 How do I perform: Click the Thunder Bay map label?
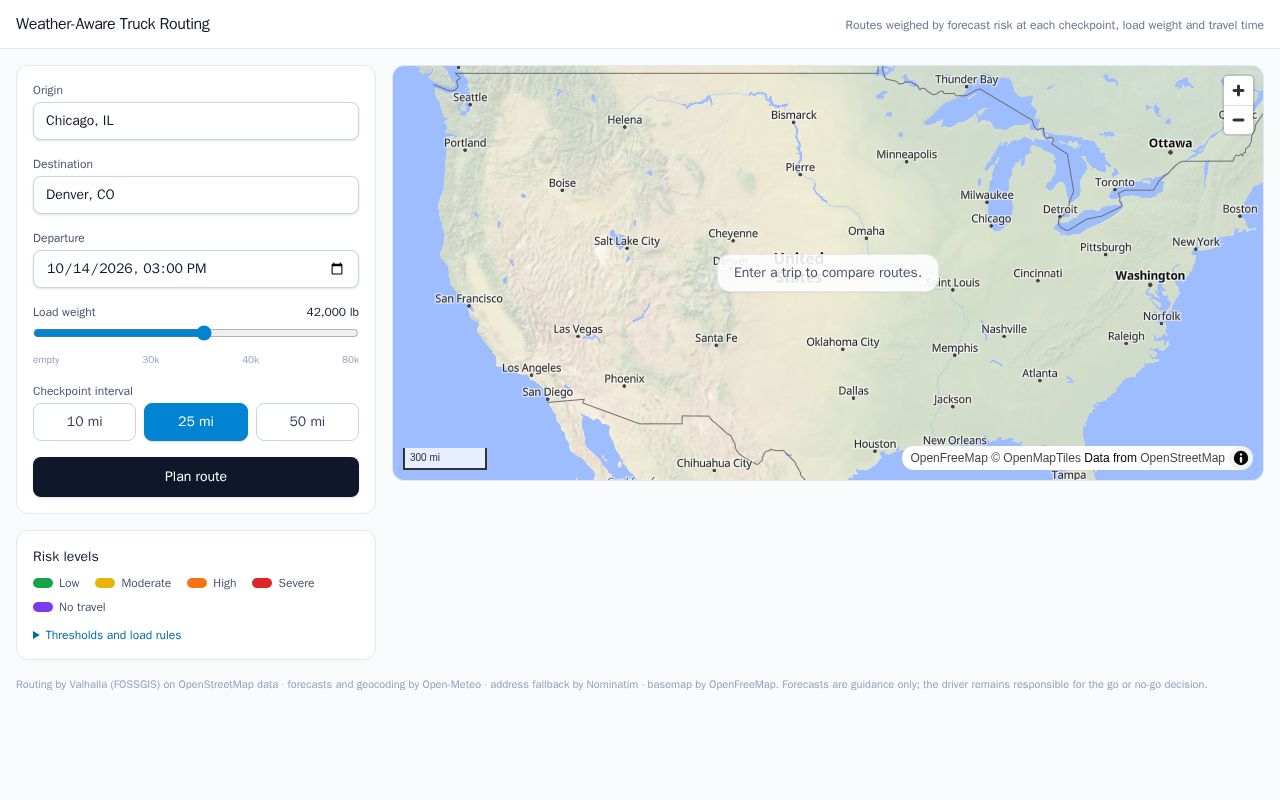click(967, 80)
